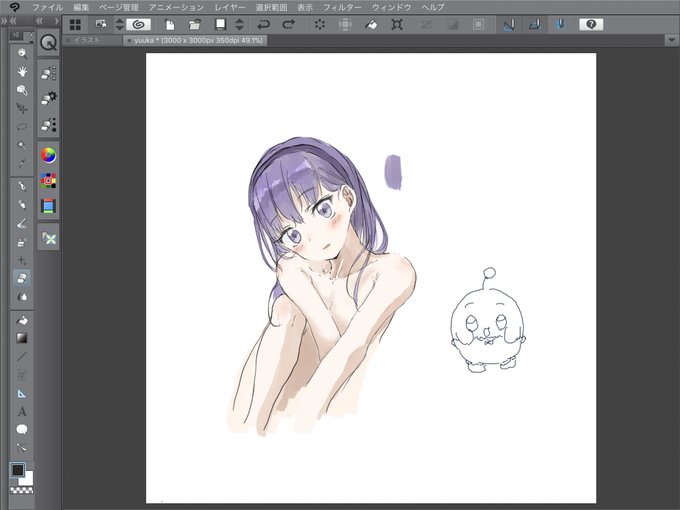Select the Decoration sparkle tool
This screenshot has height=510, width=680.
coord(22,260)
